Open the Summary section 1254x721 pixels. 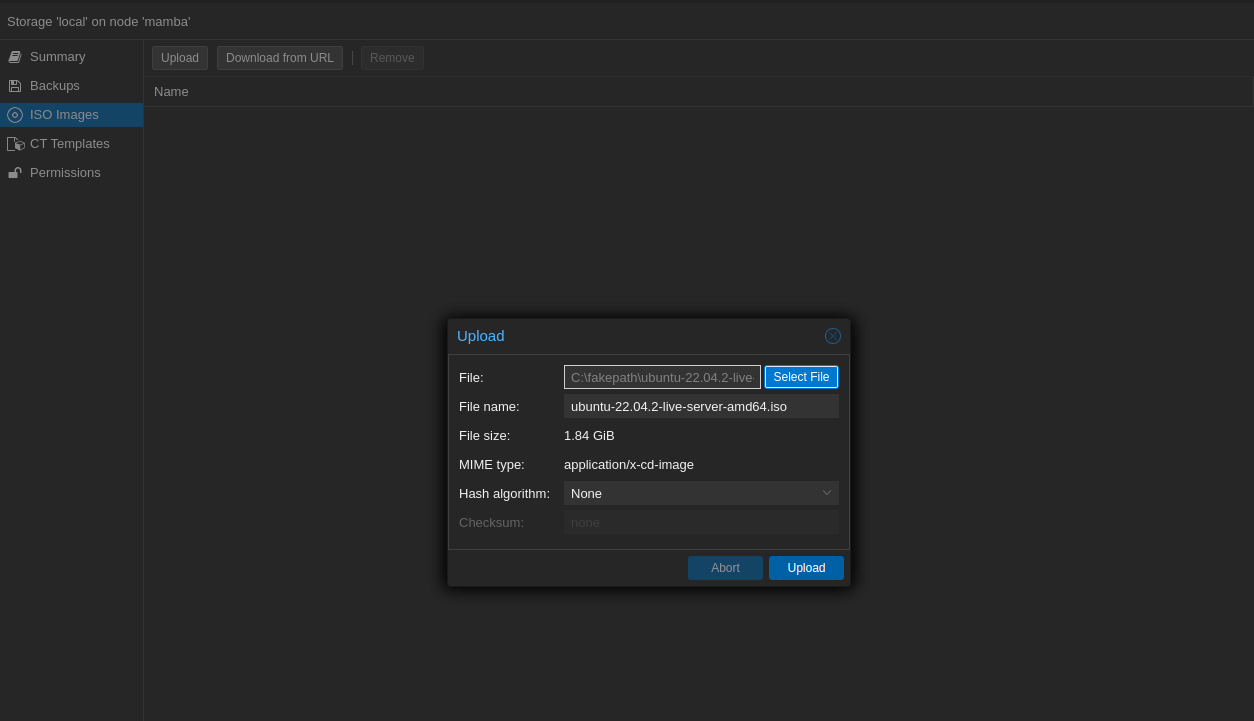point(72,57)
